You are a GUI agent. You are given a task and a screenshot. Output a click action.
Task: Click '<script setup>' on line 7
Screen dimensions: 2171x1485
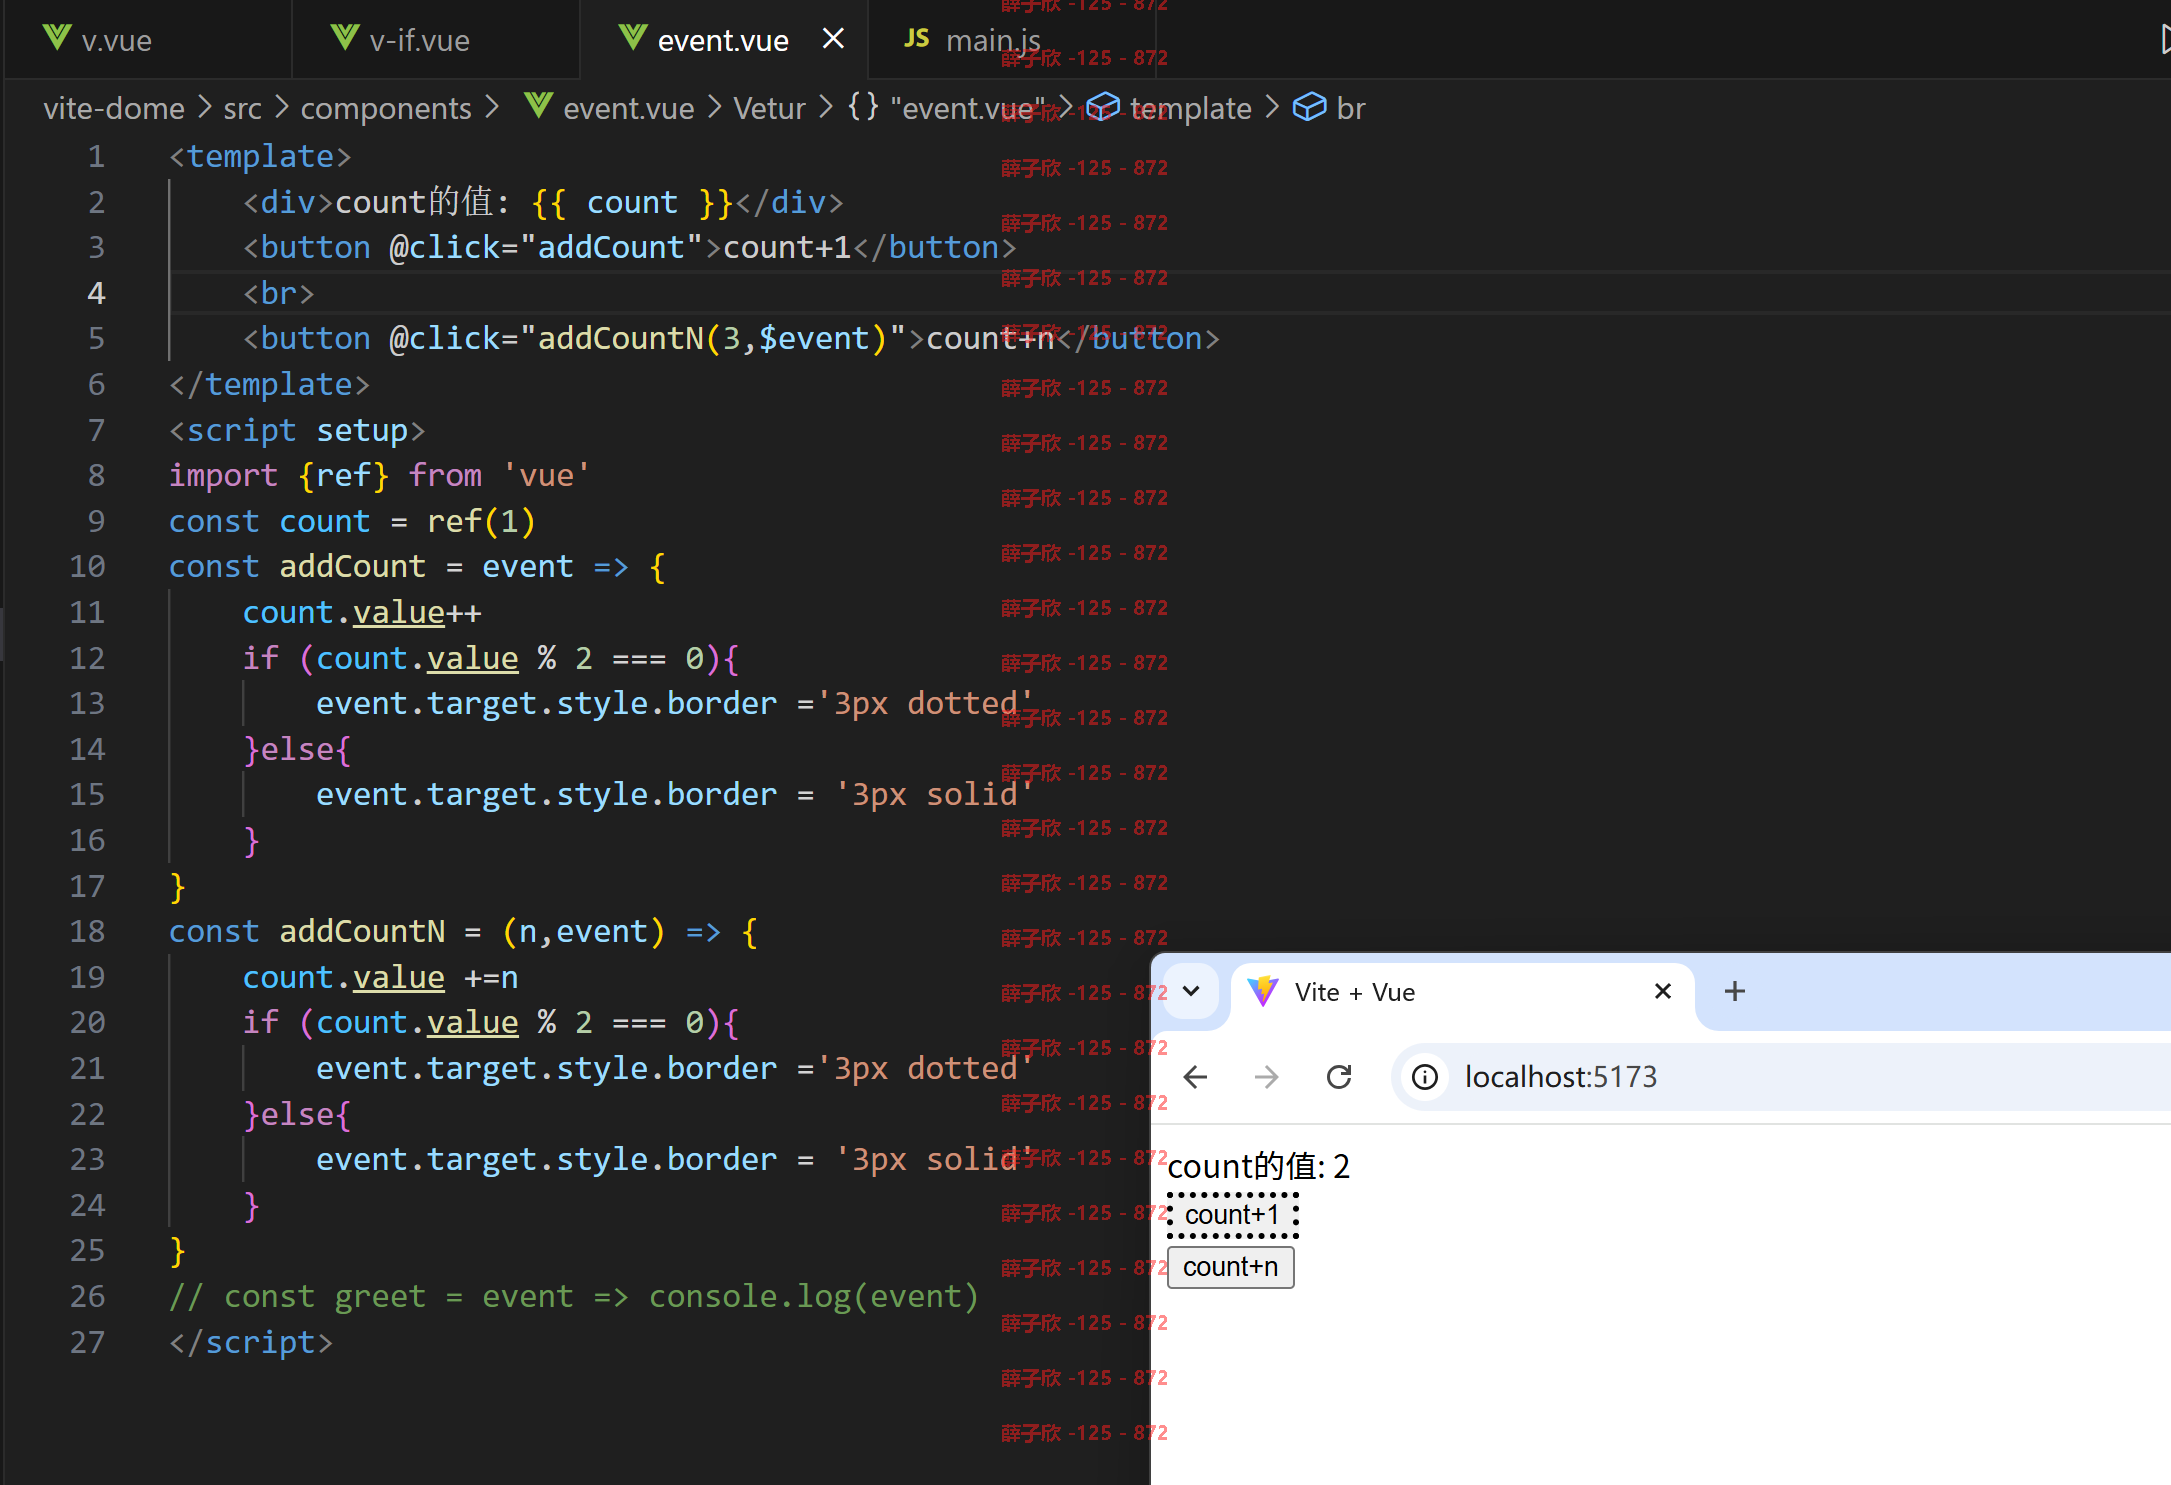(297, 431)
